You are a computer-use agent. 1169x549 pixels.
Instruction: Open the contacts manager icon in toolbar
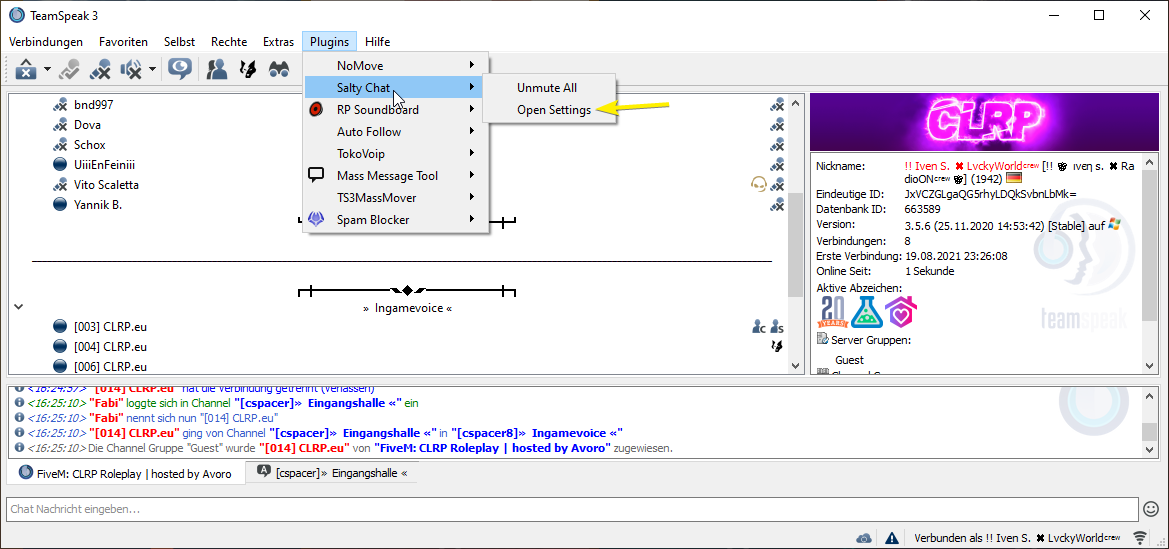click(x=216, y=69)
